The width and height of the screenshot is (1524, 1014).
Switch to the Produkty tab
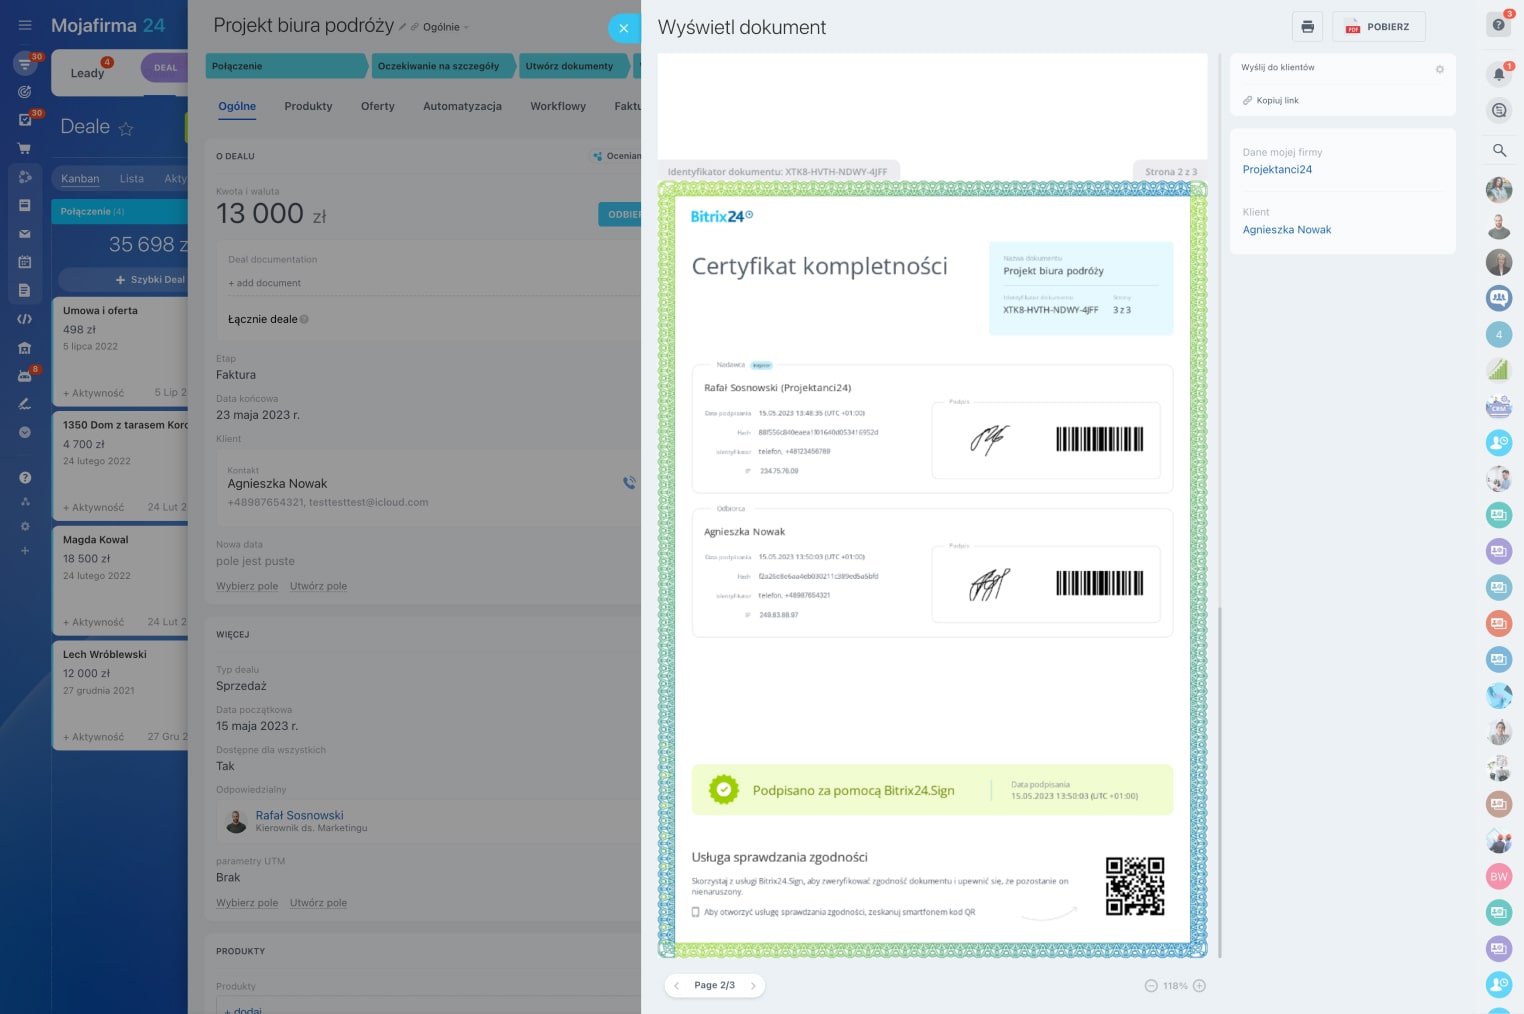coord(308,106)
